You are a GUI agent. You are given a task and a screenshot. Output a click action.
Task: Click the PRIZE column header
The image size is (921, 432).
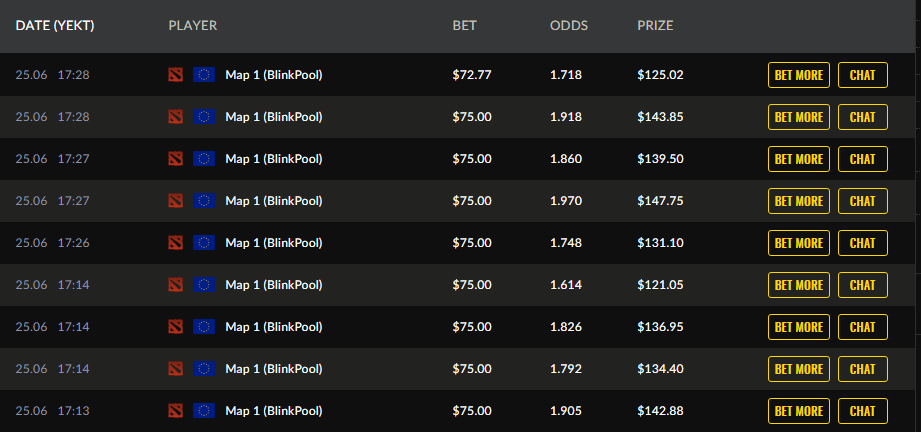(x=655, y=26)
